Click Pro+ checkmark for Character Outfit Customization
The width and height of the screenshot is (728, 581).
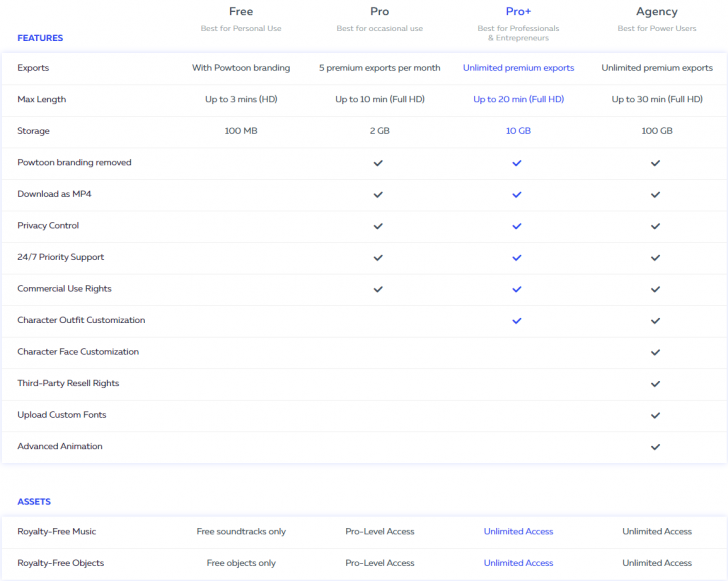click(517, 321)
